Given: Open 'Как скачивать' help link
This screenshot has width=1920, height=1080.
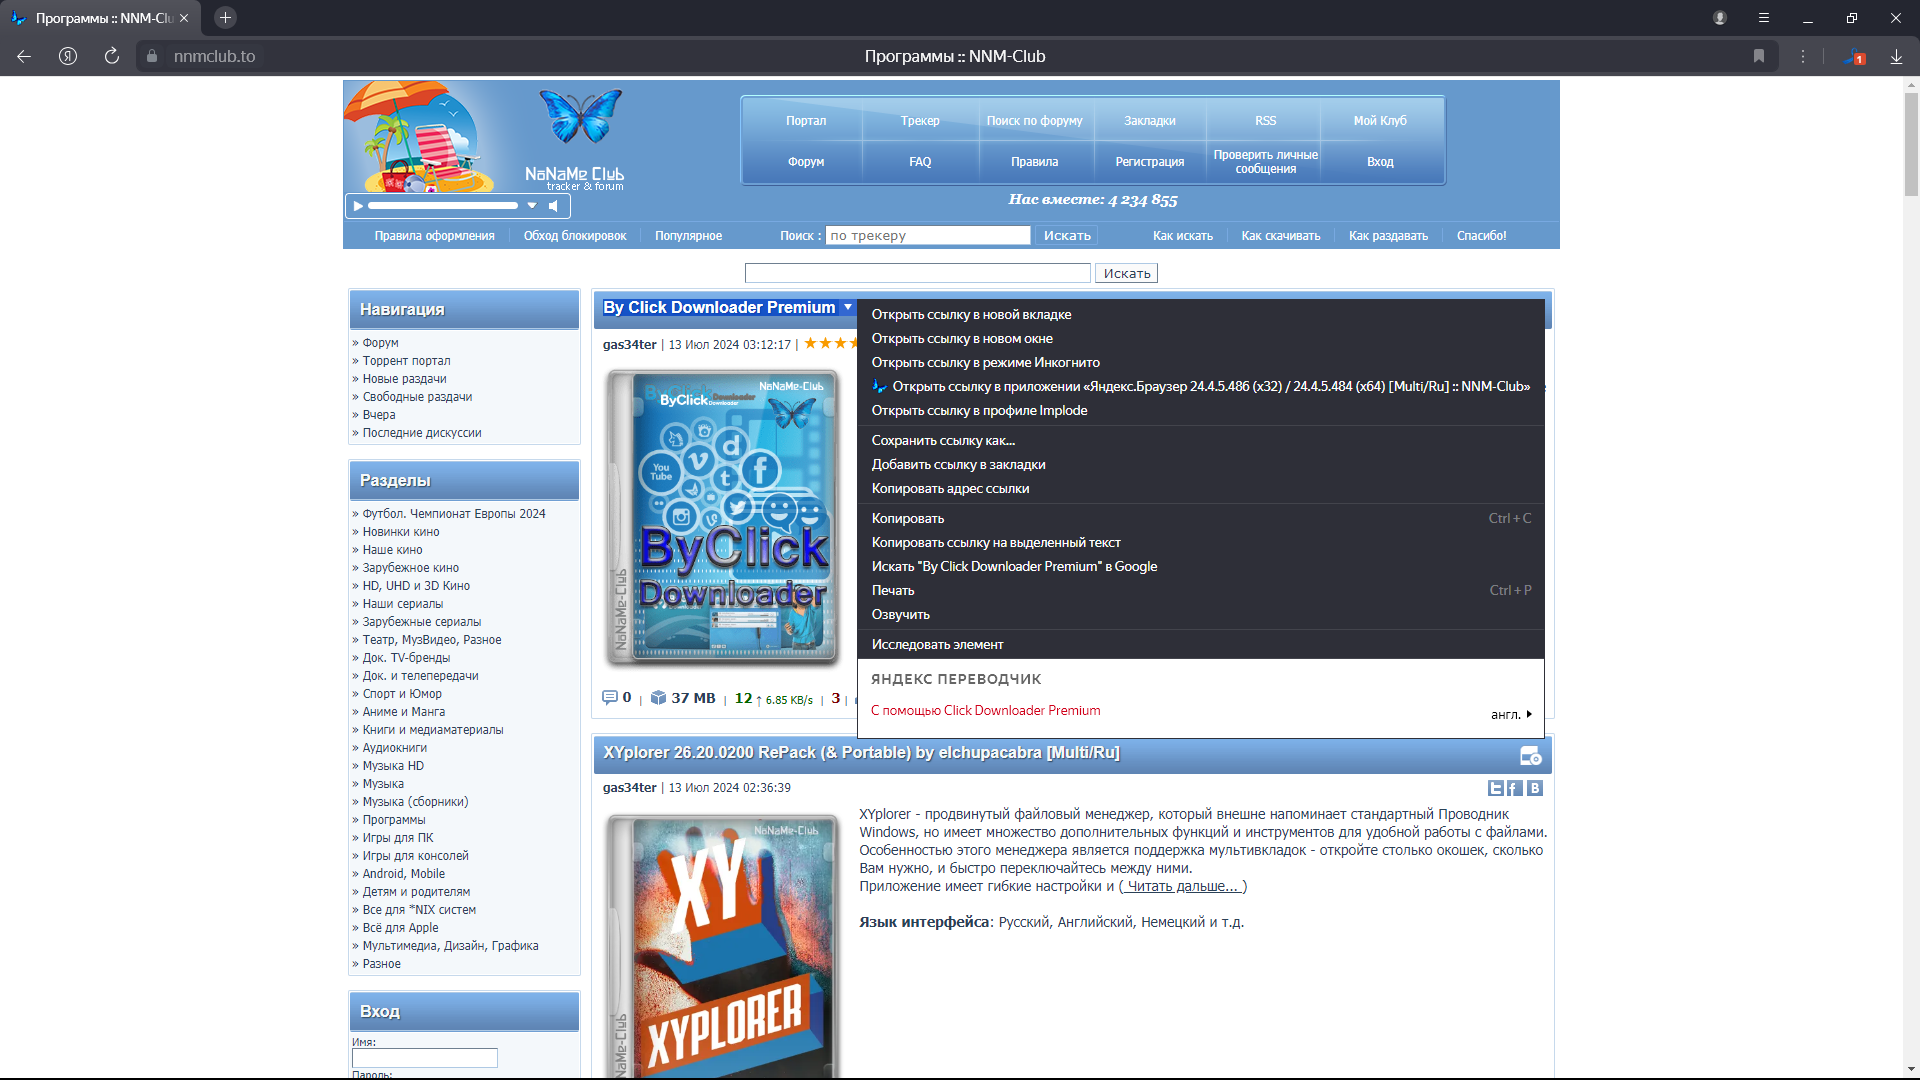Looking at the screenshot, I should click(1281, 236).
